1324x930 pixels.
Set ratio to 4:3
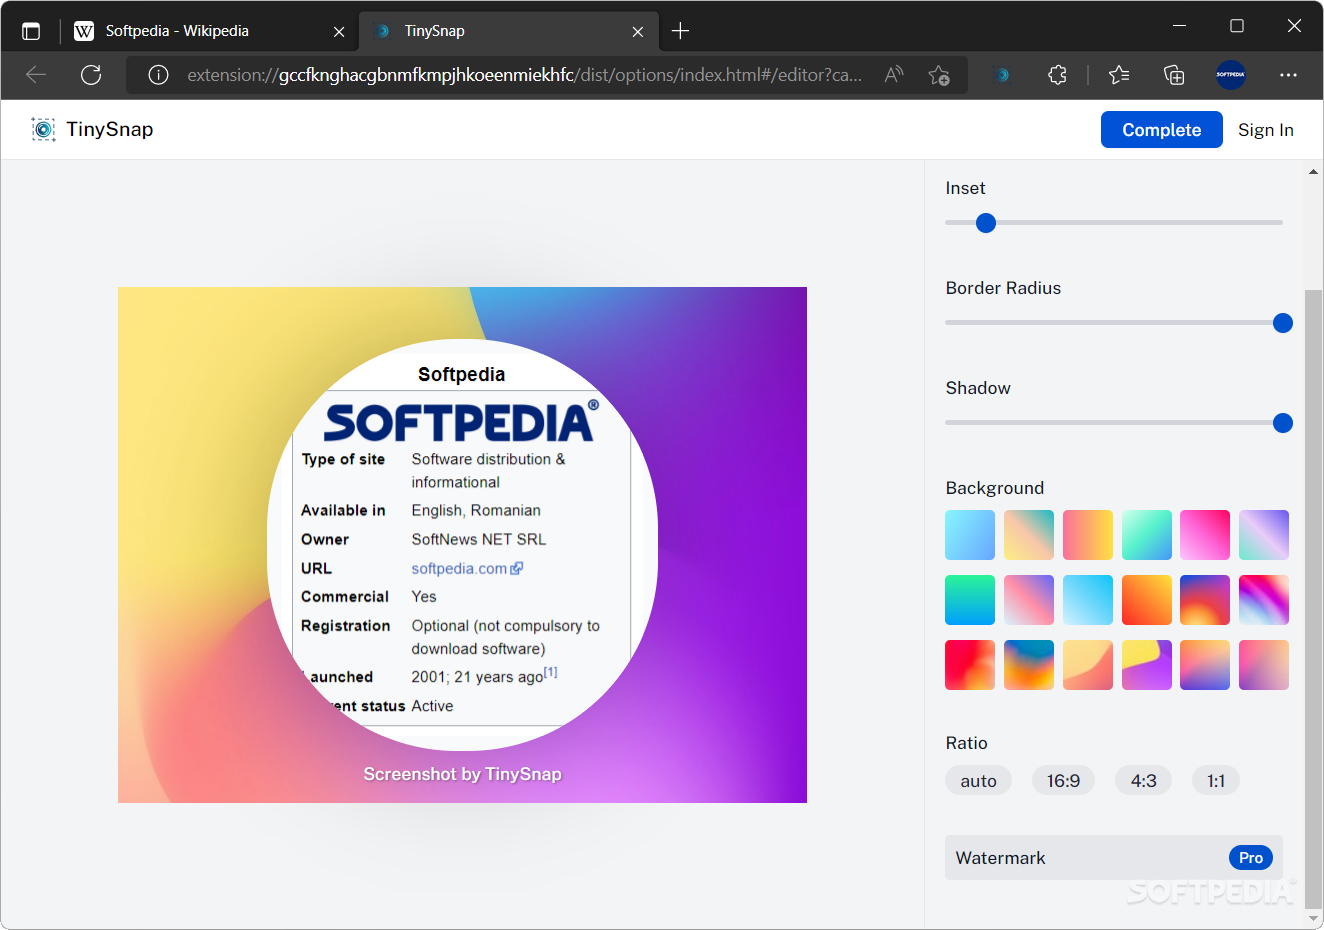[1144, 781]
